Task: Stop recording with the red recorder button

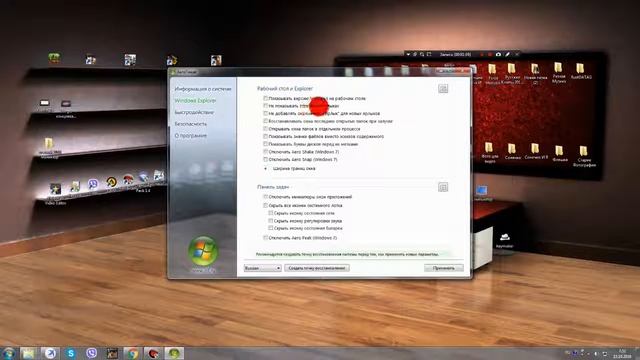Action: tap(490, 54)
